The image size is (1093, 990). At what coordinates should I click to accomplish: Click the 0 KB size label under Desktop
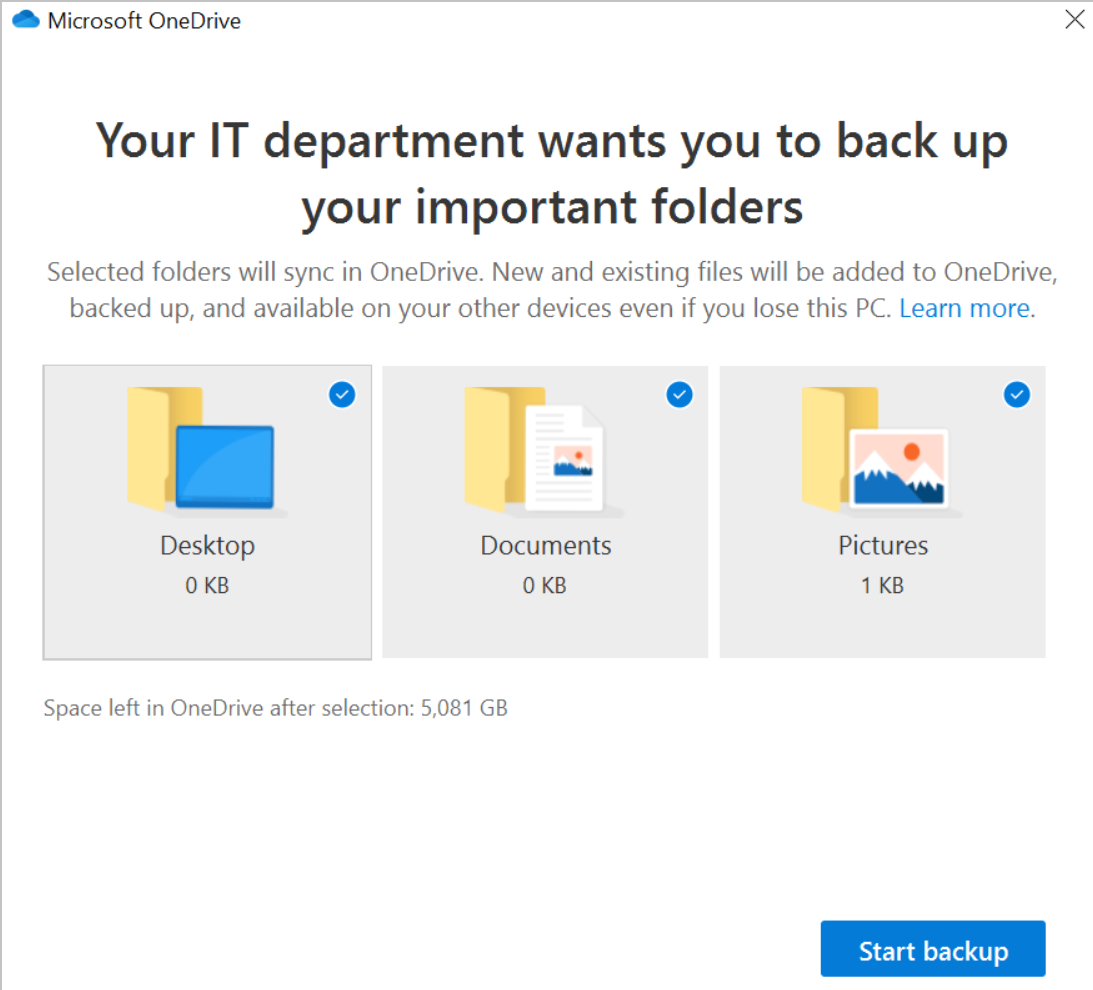click(206, 585)
